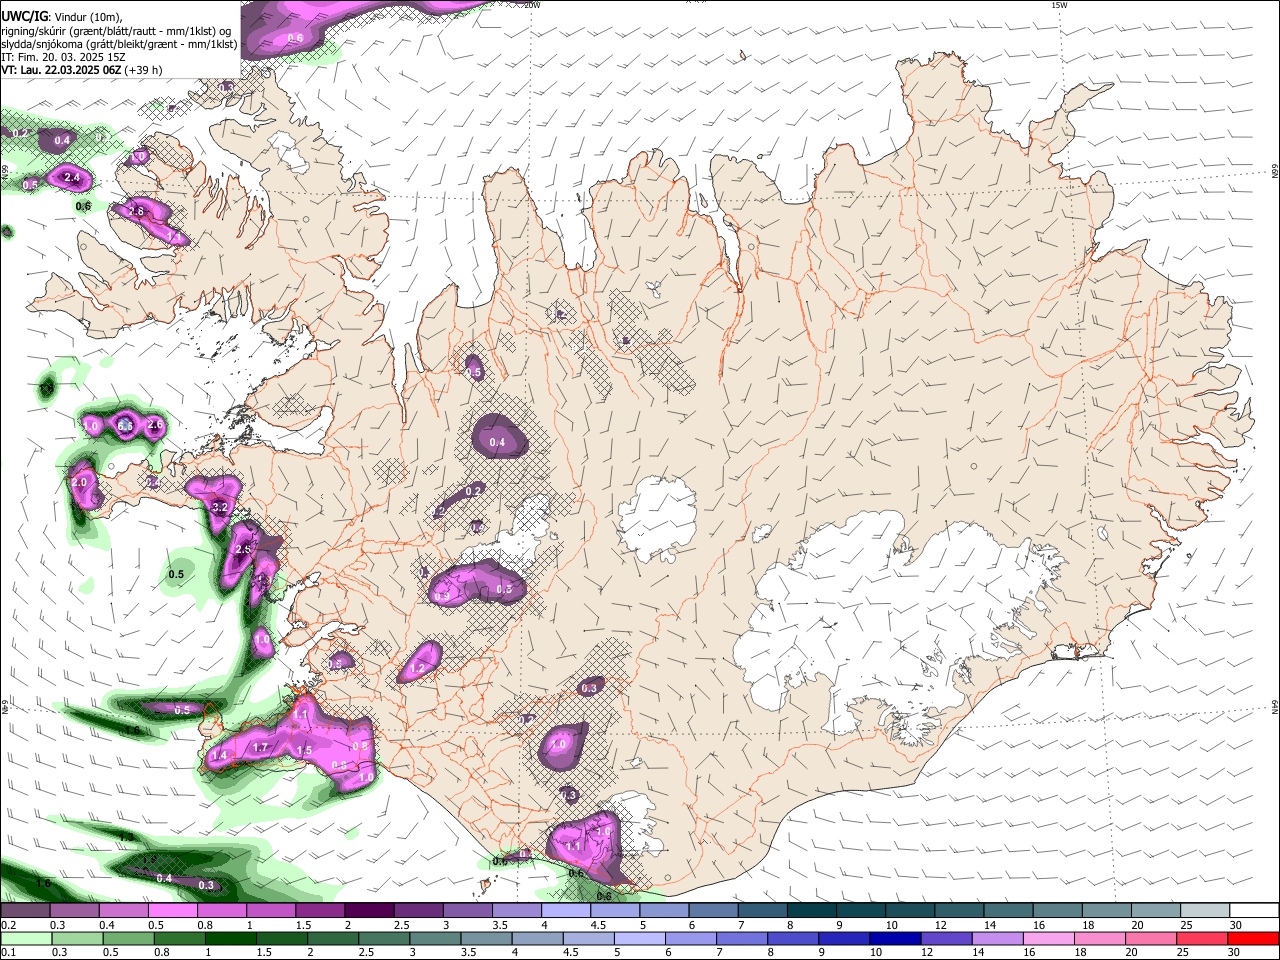Select the royal blue 8 mm rain swatch

(x=794, y=939)
